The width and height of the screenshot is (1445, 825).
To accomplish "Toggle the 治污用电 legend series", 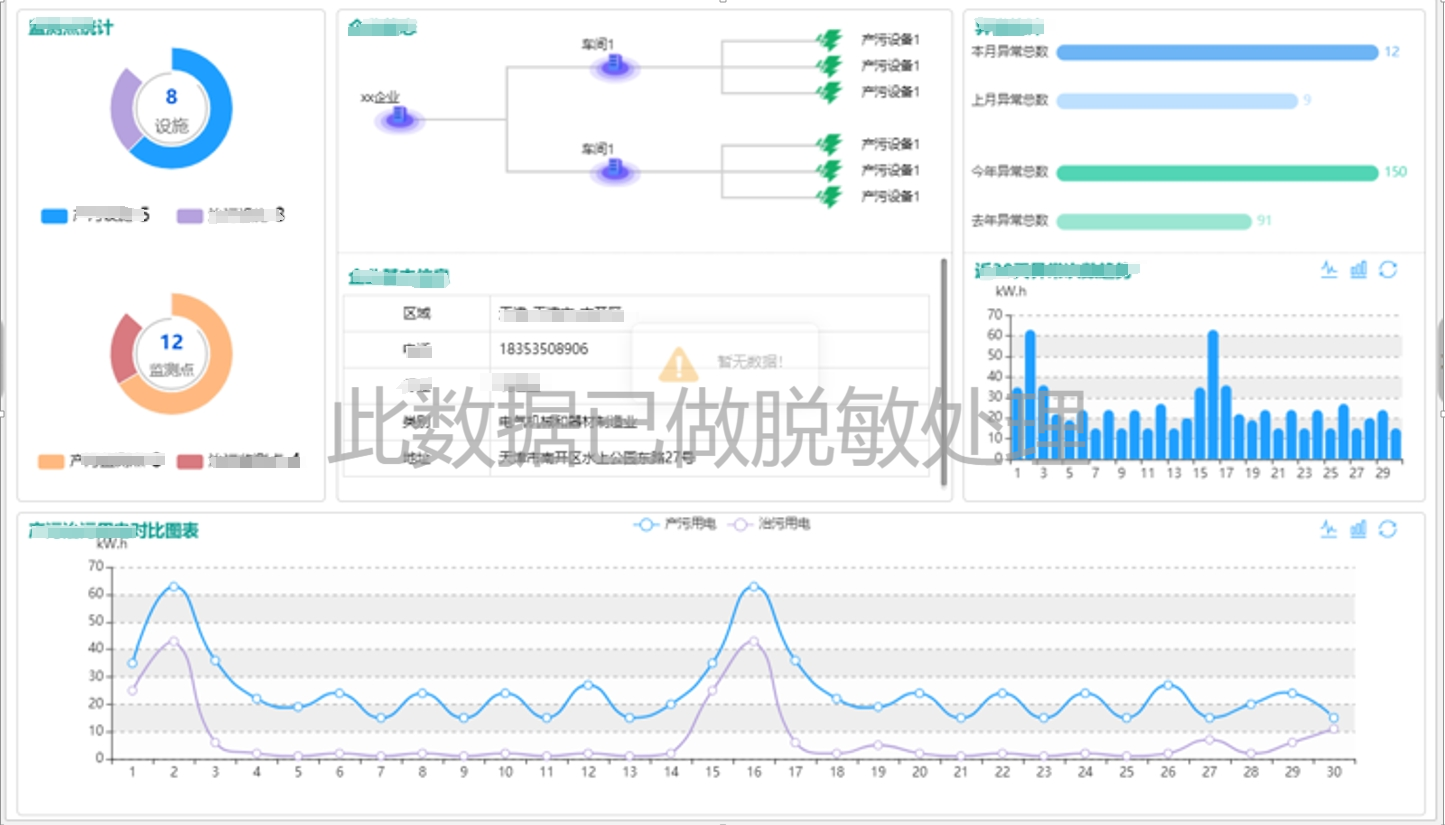I will [x=769, y=523].
